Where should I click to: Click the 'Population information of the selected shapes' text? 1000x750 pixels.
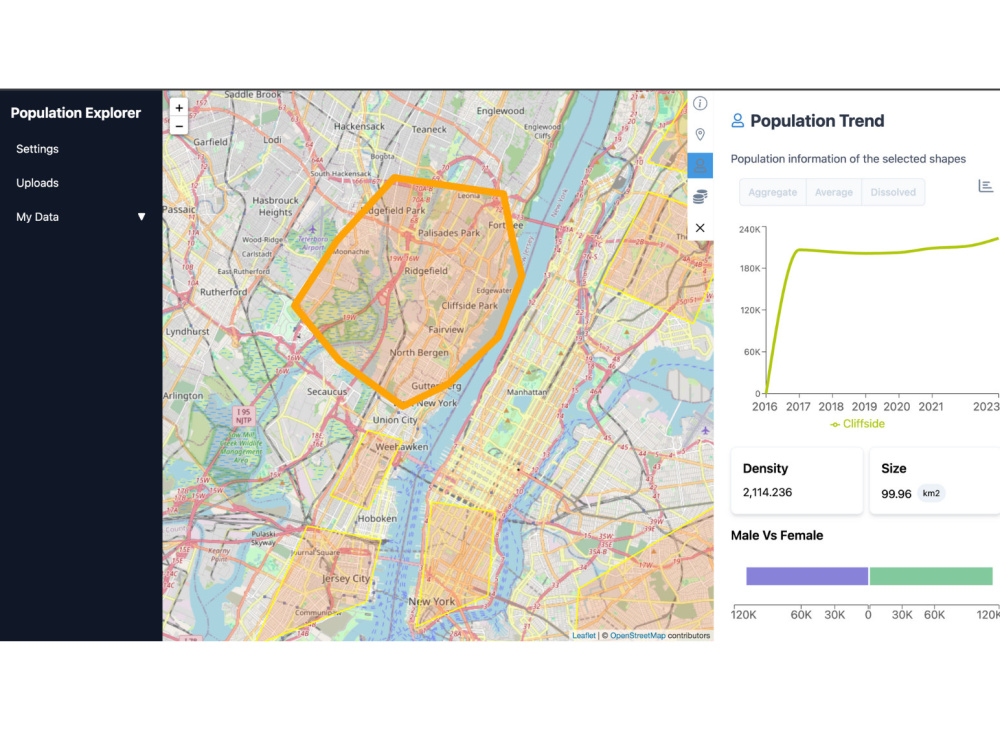click(x=848, y=159)
